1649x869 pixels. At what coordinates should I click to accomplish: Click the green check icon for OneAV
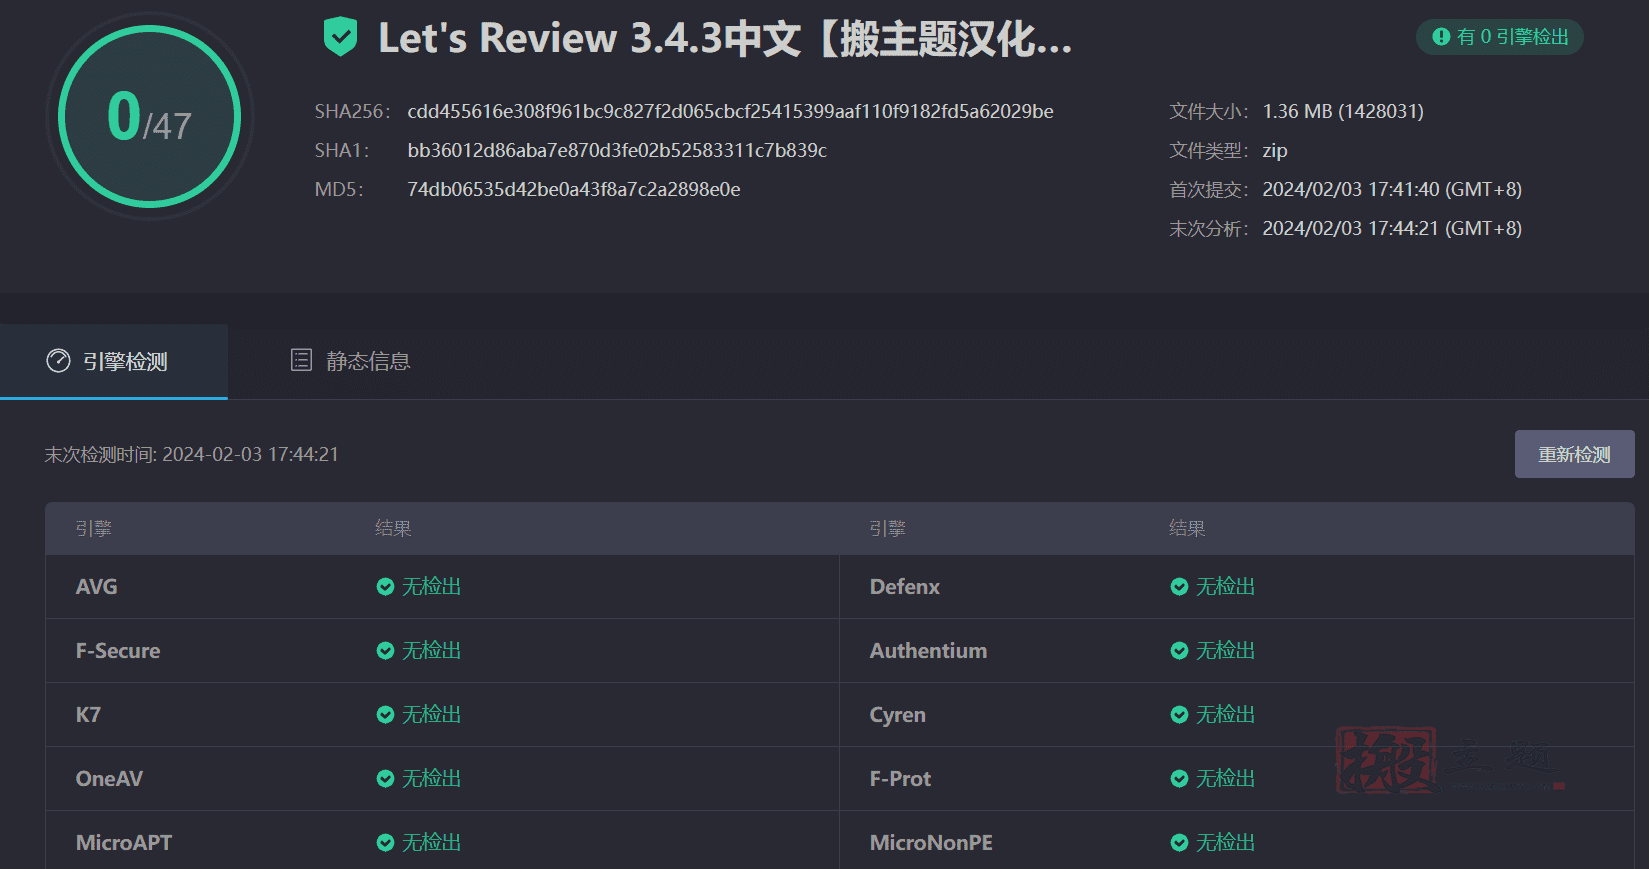pos(385,779)
